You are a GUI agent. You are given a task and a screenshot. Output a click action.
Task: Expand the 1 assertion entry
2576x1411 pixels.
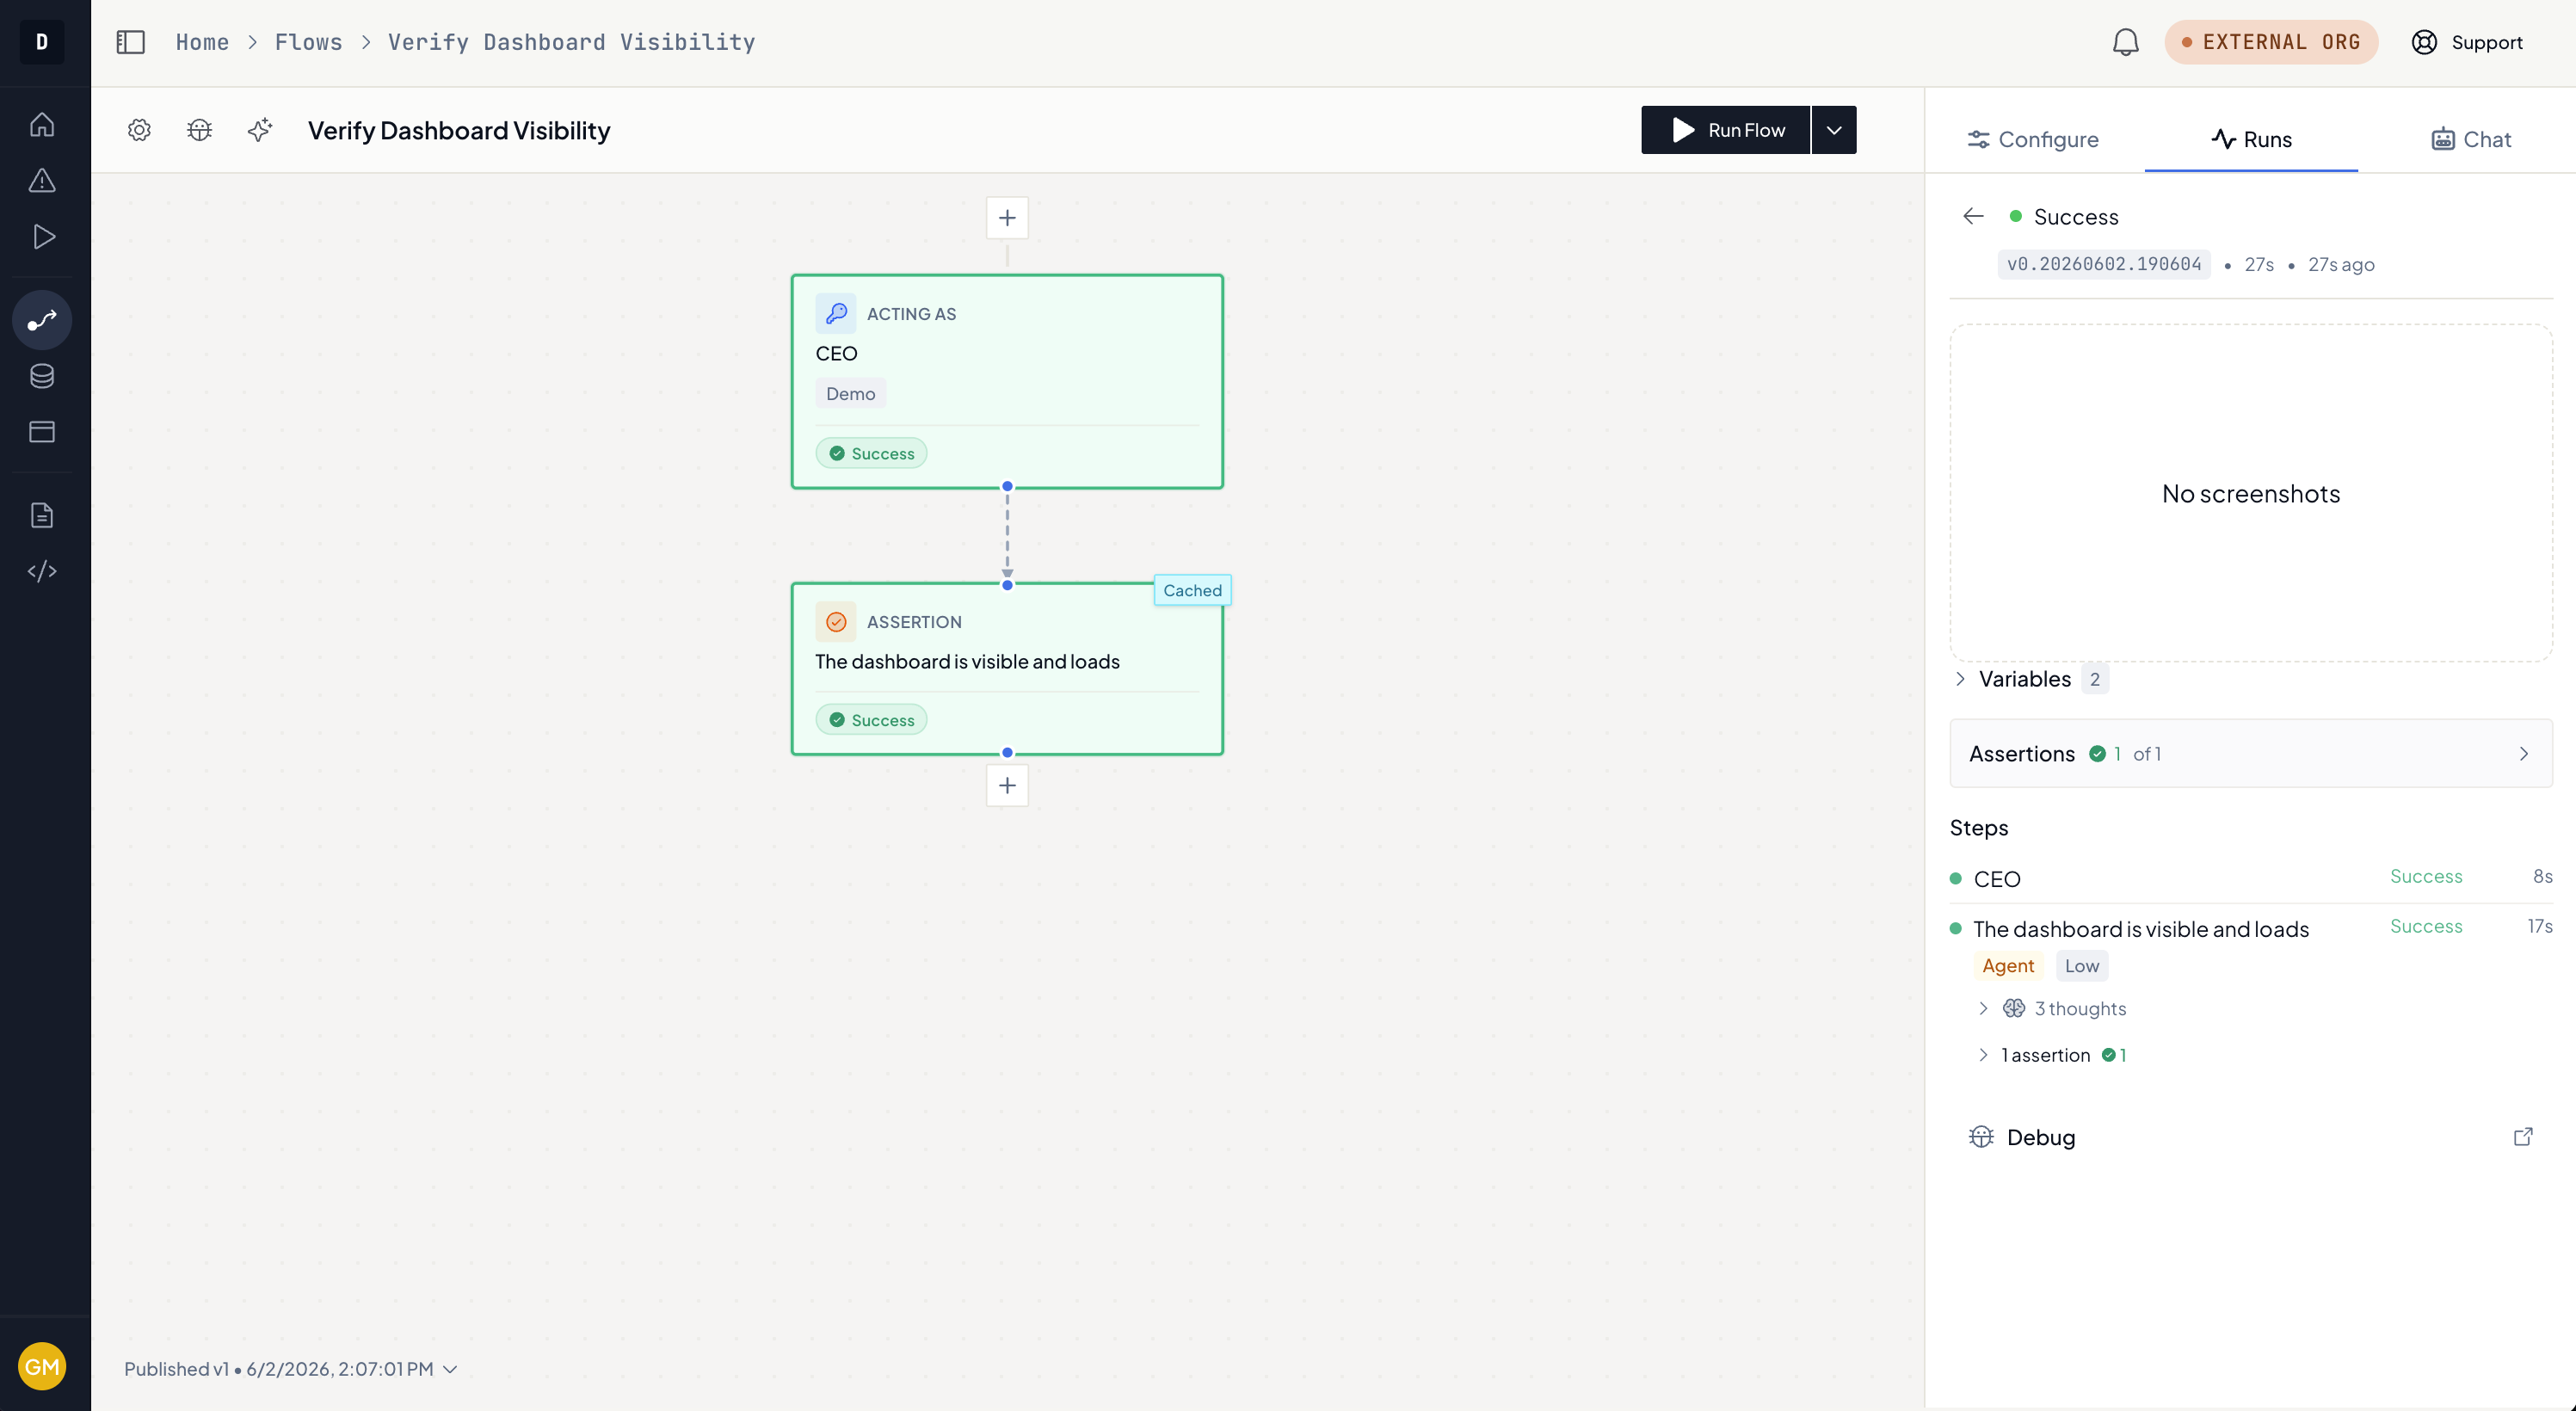coord(2052,1055)
